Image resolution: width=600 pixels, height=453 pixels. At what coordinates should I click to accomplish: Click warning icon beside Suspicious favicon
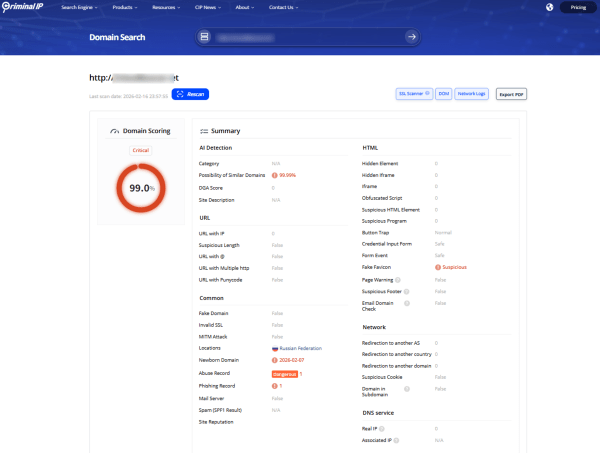pyautogui.click(x=438, y=267)
